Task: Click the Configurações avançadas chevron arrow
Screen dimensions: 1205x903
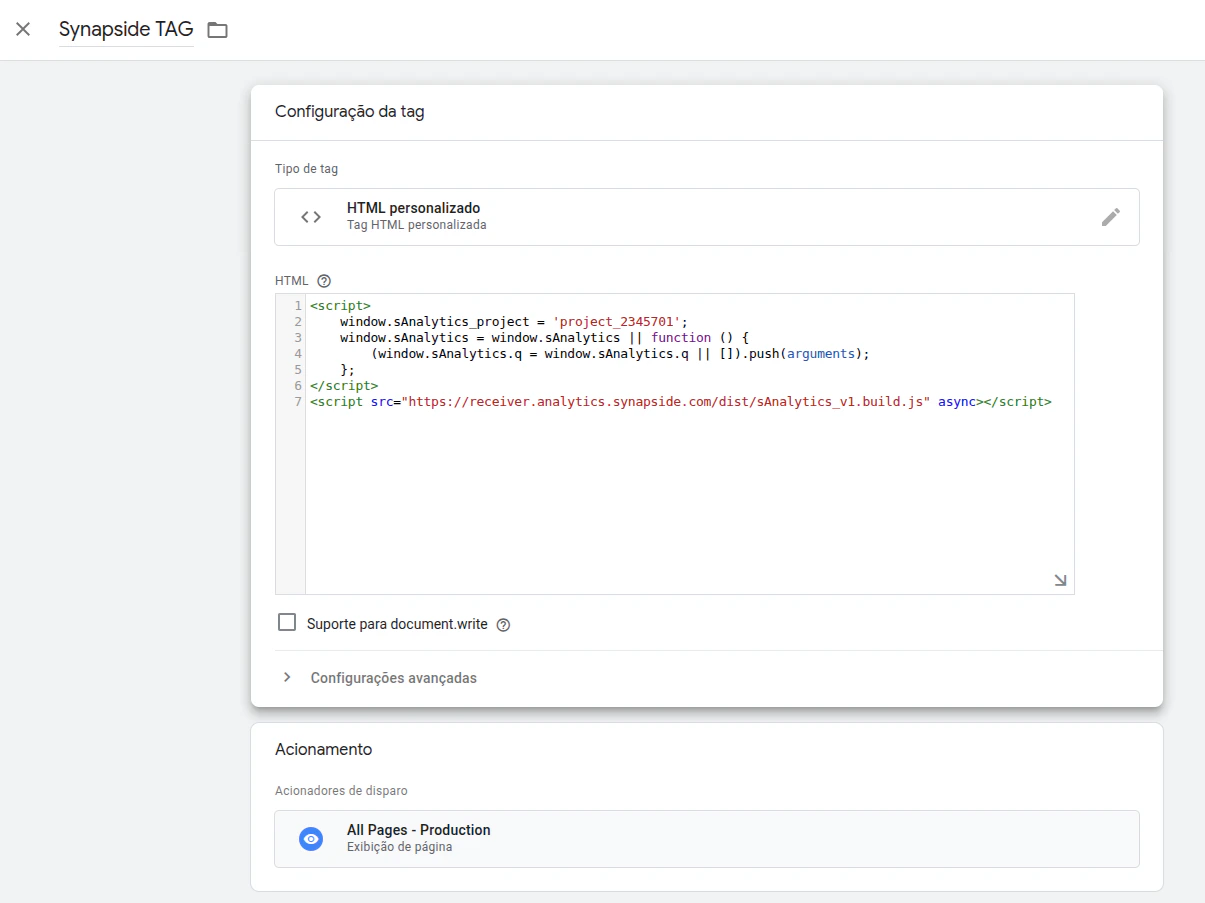Action: click(x=287, y=678)
